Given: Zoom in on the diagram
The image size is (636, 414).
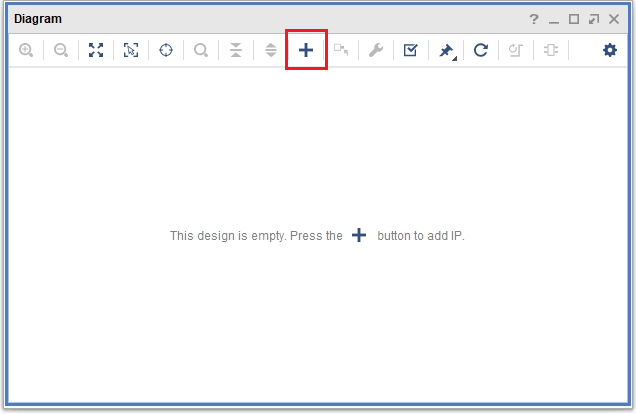Looking at the screenshot, I should (26, 50).
